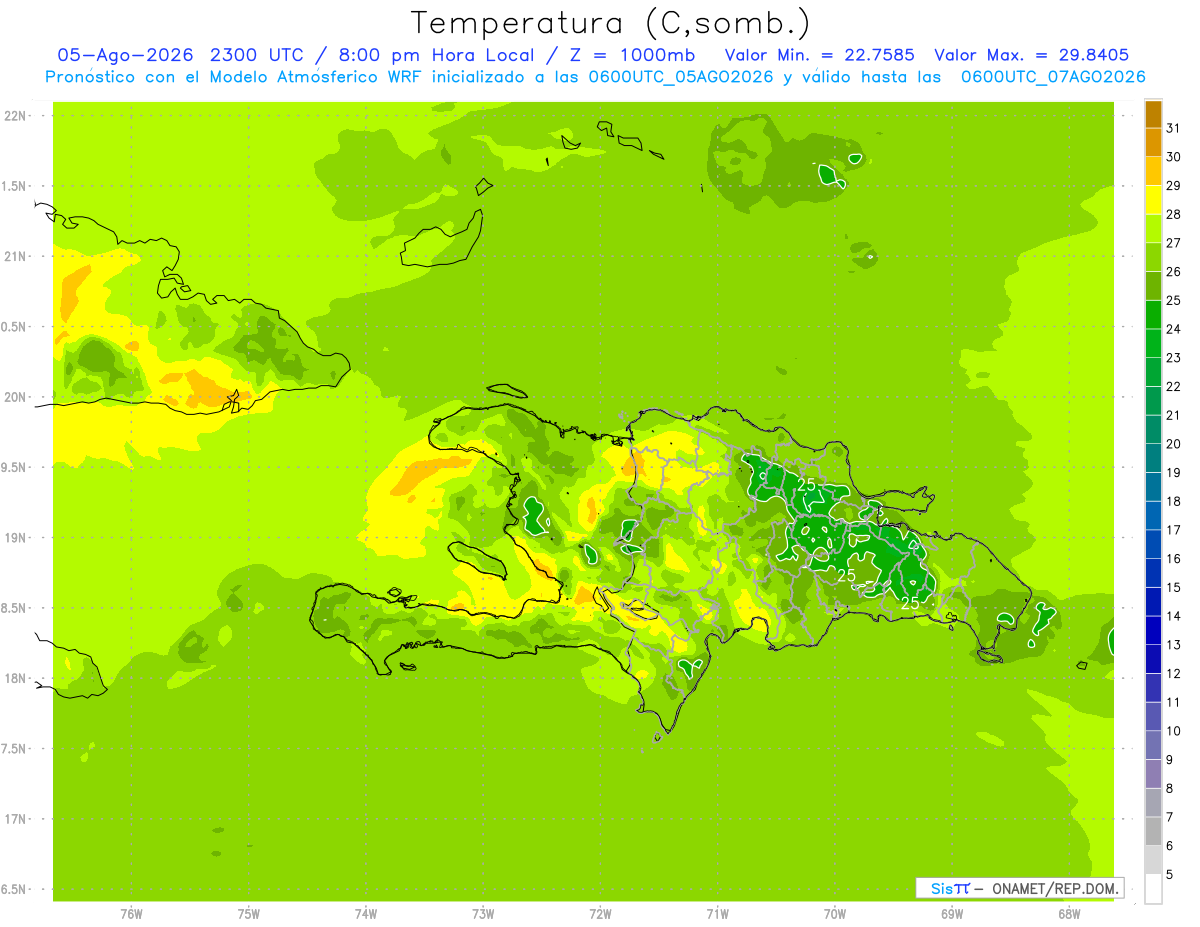Image resolution: width=1200 pixels, height=927 pixels.
Task: Pick the orange swatch between 30 and 31
Action: pos(1153,142)
